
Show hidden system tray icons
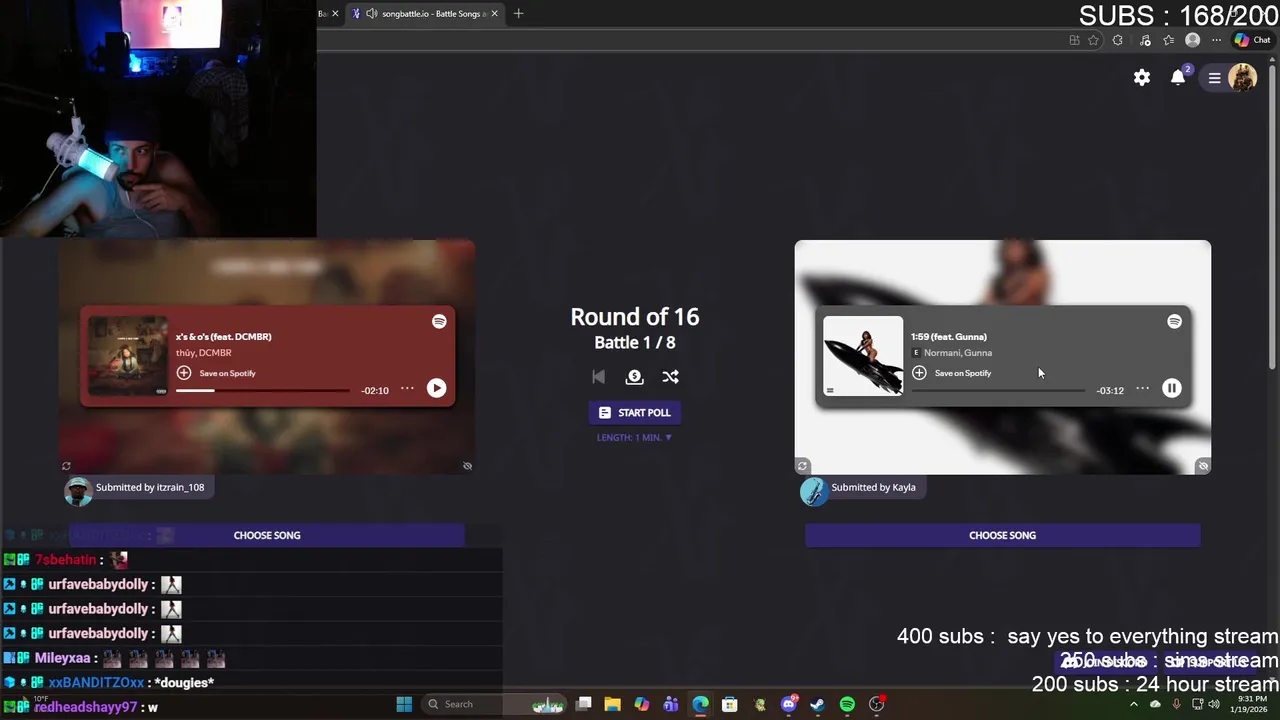(1134, 704)
